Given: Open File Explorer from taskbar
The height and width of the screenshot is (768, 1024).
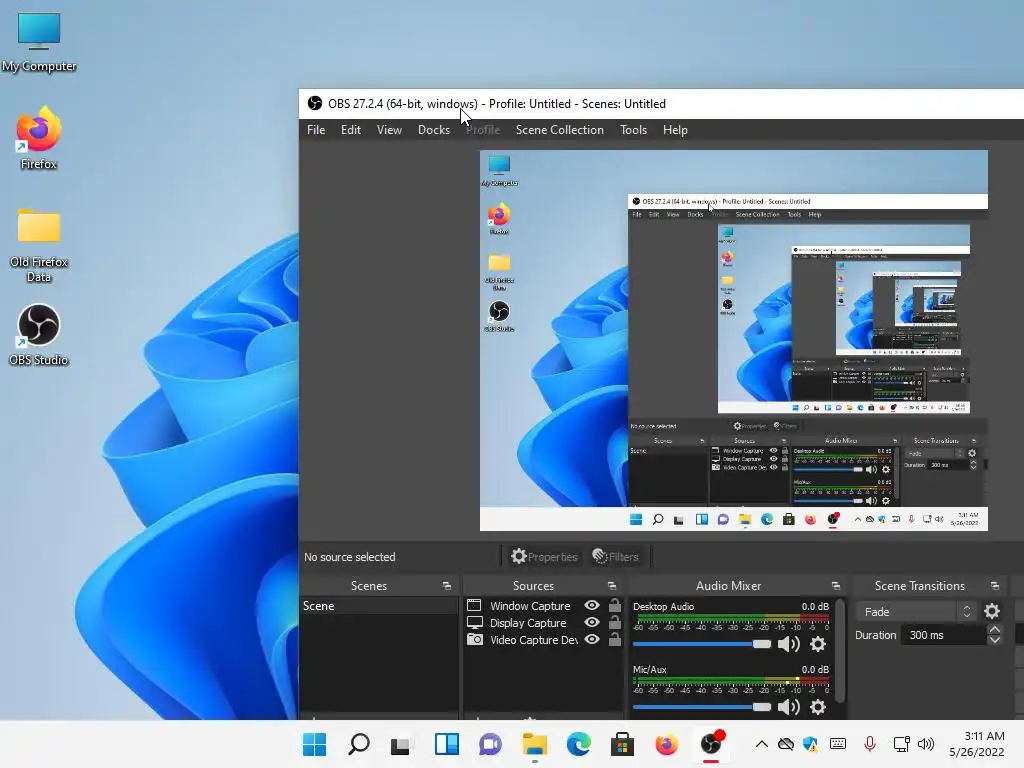Looking at the screenshot, I should [x=534, y=744].
